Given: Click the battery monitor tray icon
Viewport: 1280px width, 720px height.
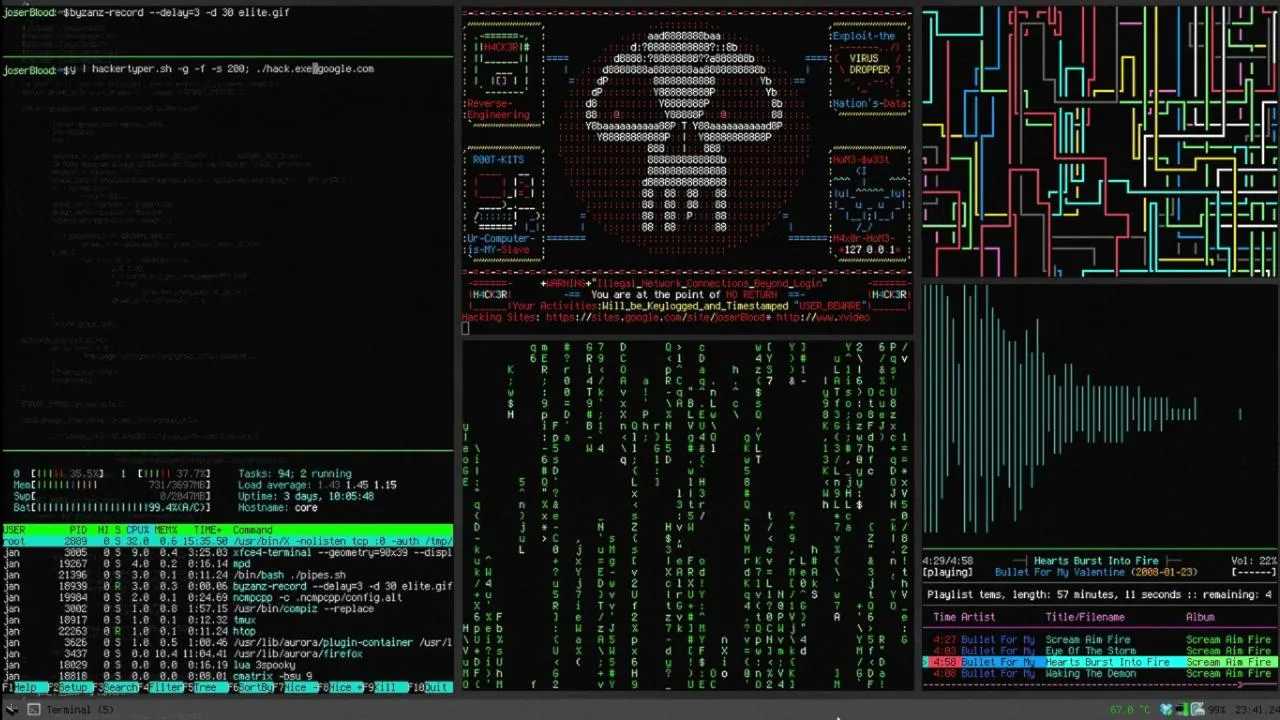Looking at the screenshot, I should 1198,710.
